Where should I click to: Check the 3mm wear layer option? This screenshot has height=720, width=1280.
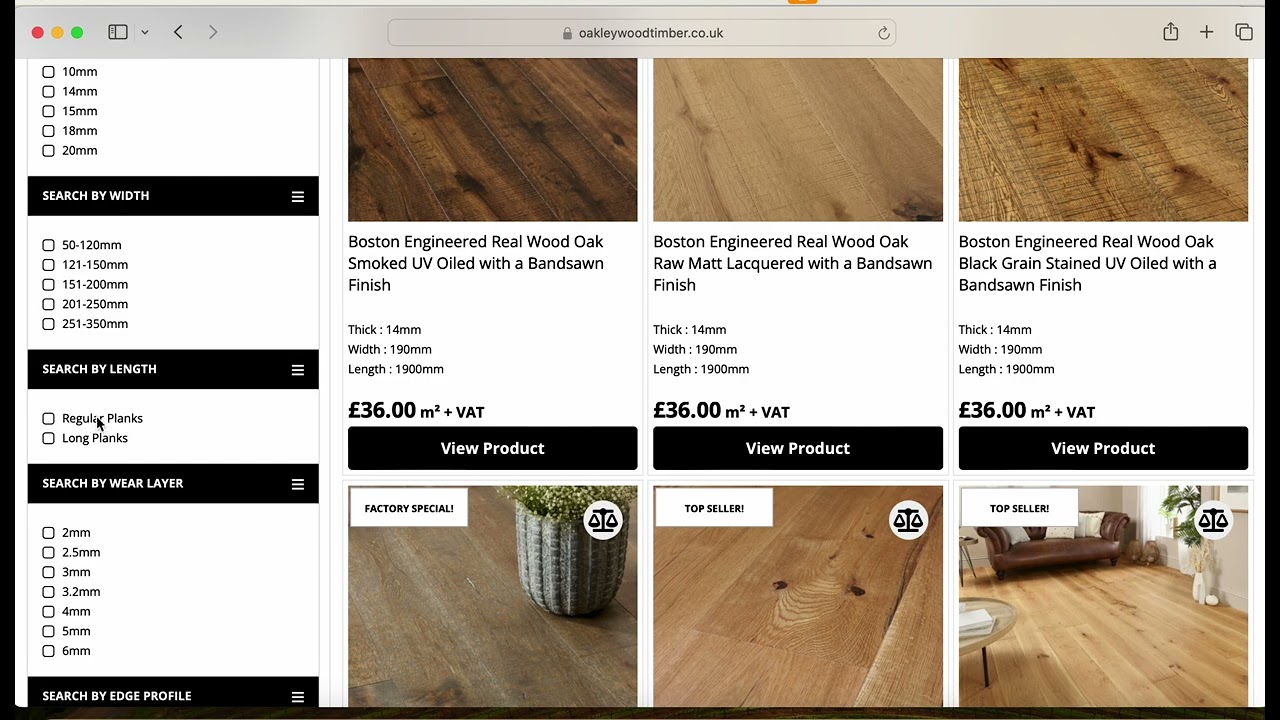click(x=48, y=572)
